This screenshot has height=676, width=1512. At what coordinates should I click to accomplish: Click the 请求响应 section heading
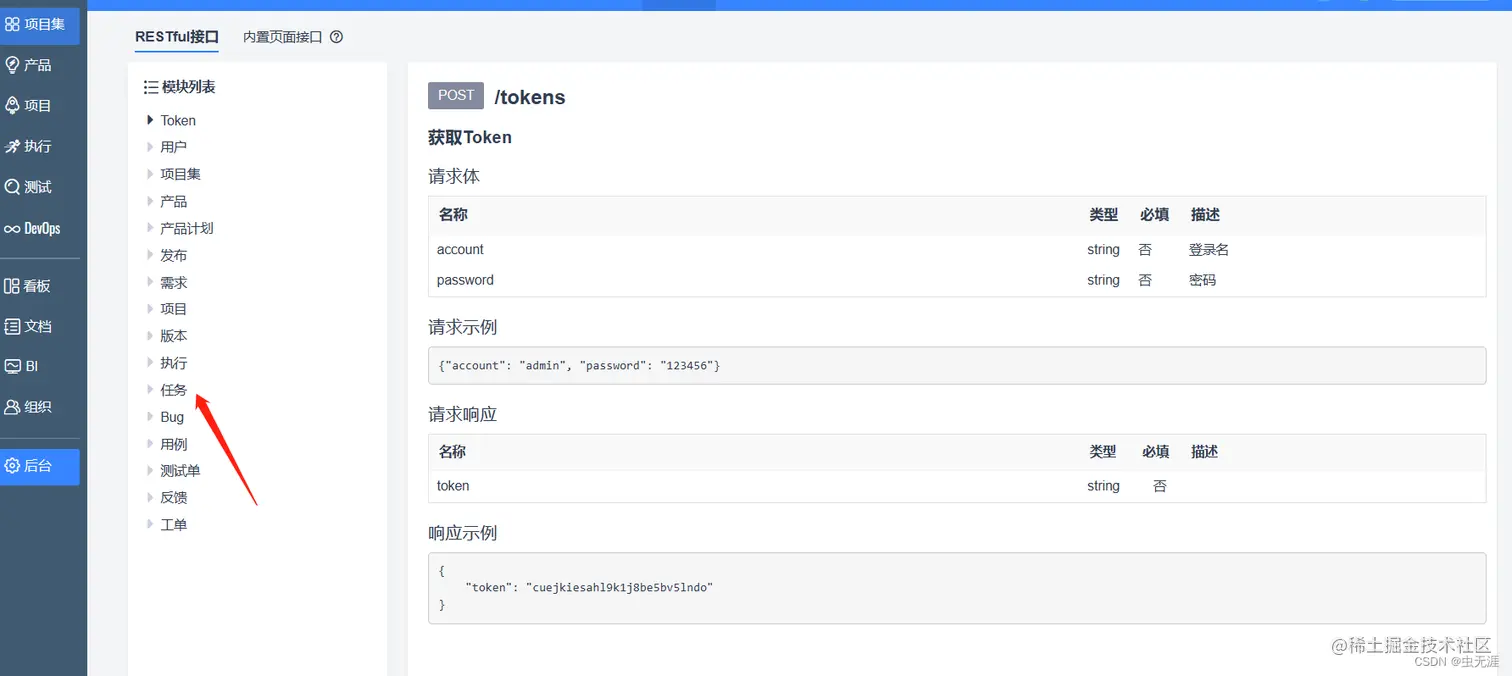tap(463, 414)
